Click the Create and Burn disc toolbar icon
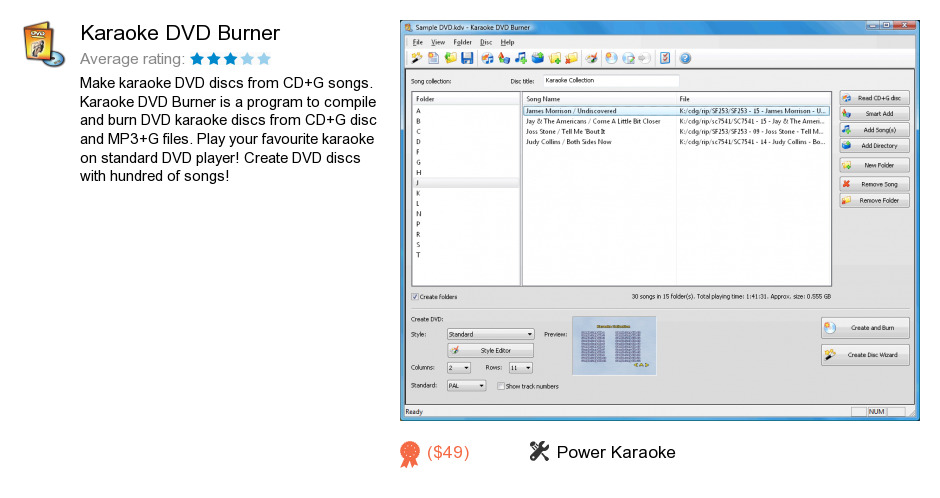940x498 pixels. [611, 58]
